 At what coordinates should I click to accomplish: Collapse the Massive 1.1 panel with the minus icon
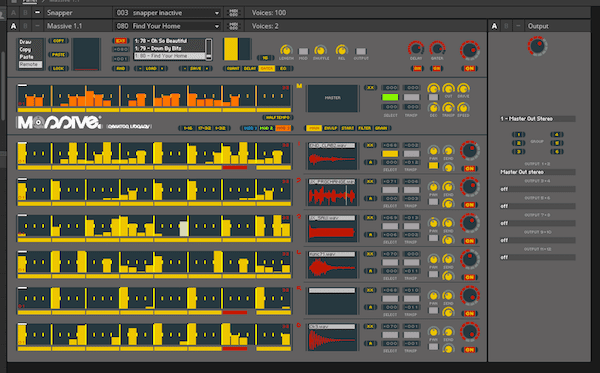click(x=37, y=26)
